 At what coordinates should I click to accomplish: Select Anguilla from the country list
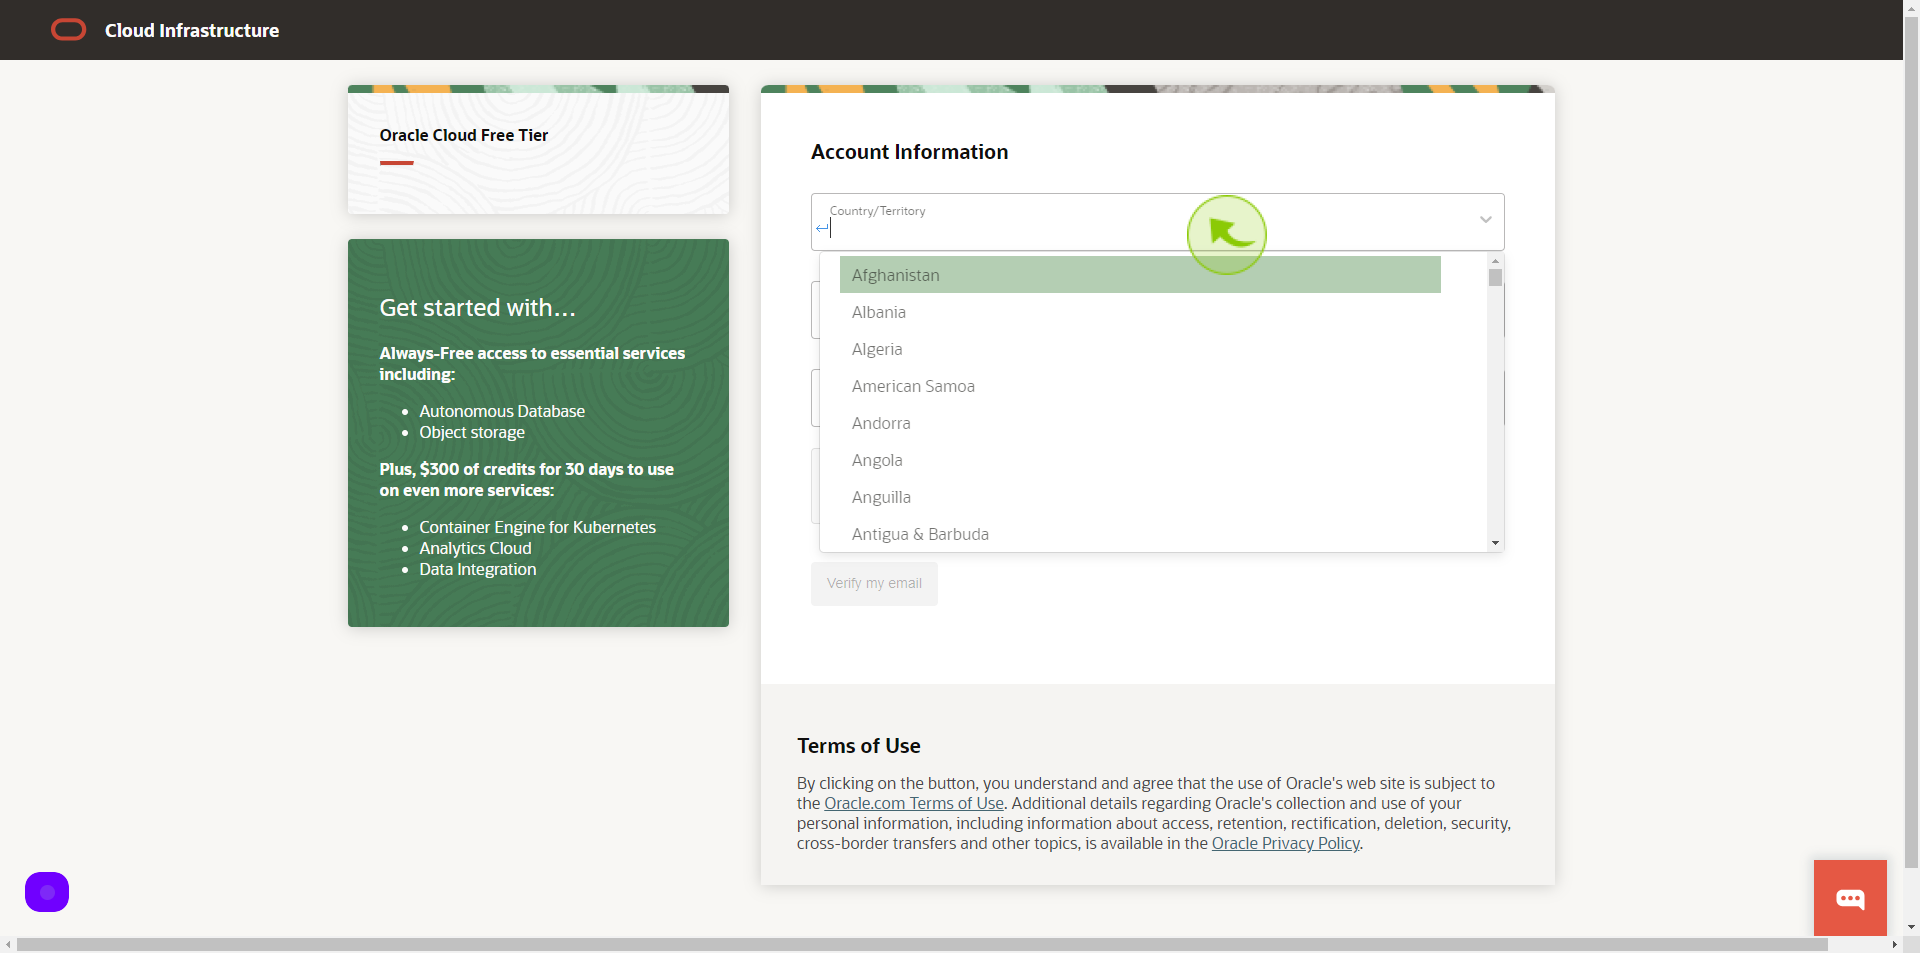coord(1140,497)
